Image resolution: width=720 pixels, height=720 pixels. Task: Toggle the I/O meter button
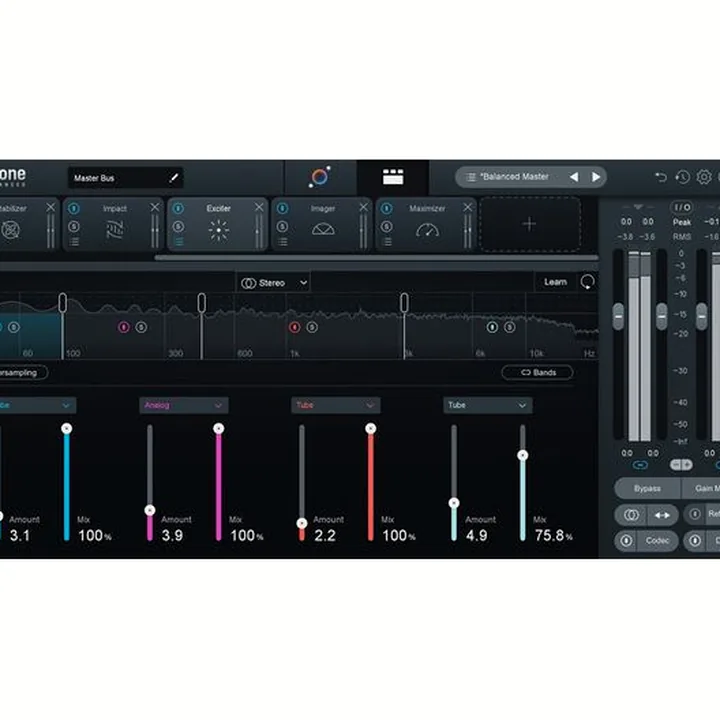click(x=682, y=208)
